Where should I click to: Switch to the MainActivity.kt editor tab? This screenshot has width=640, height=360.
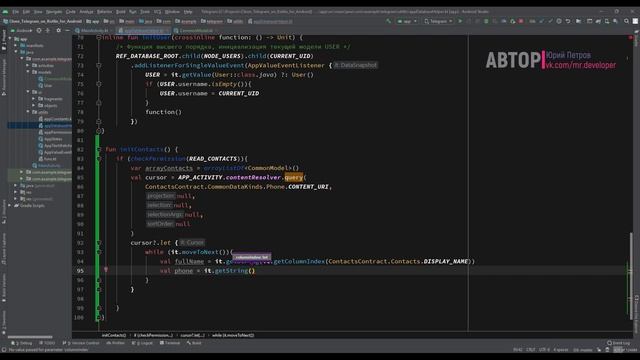coord(94,30)
